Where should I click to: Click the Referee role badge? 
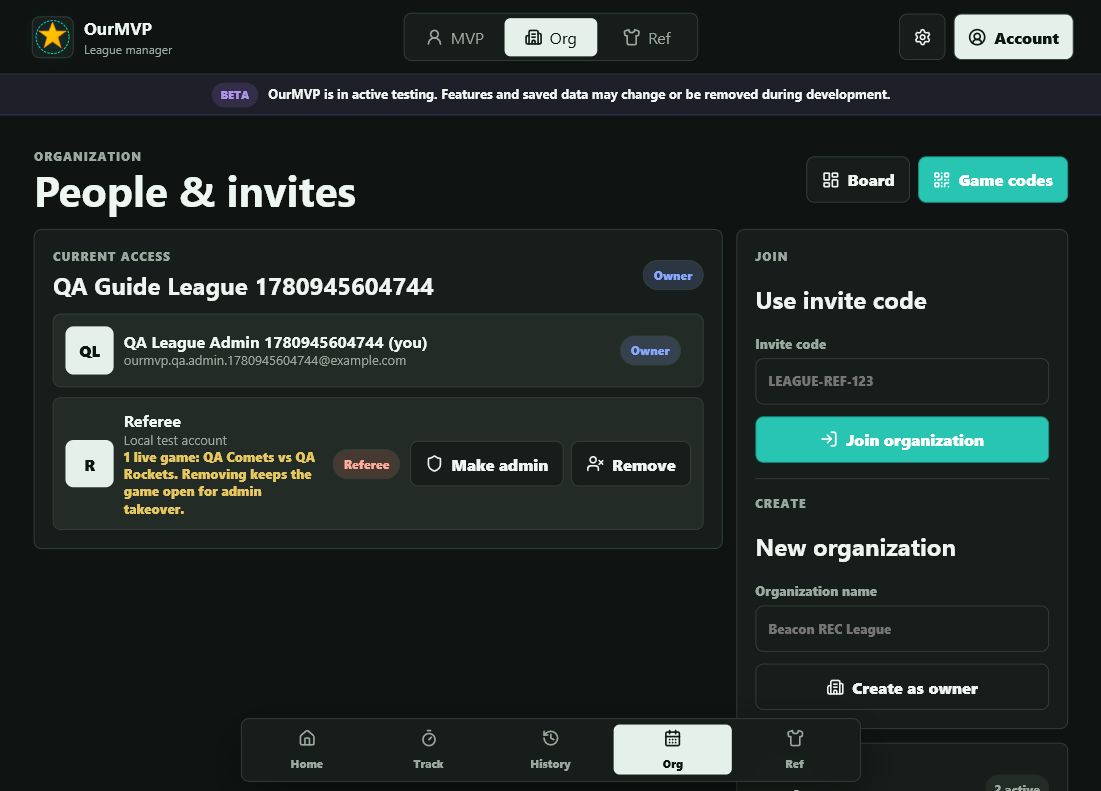coord(366,465)
